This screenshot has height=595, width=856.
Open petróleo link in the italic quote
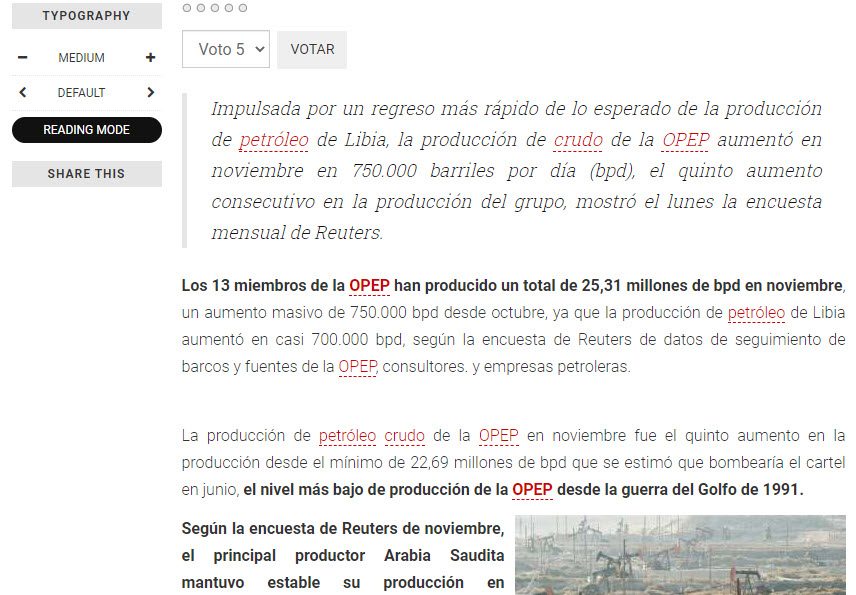coord(273,140)
